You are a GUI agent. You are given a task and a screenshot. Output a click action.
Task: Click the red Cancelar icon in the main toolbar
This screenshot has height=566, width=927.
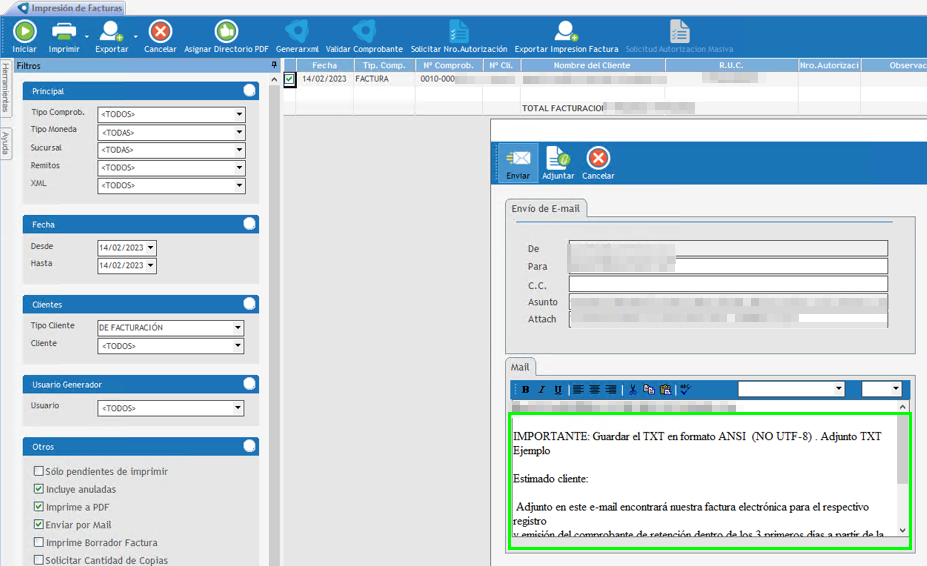point(160,31)
